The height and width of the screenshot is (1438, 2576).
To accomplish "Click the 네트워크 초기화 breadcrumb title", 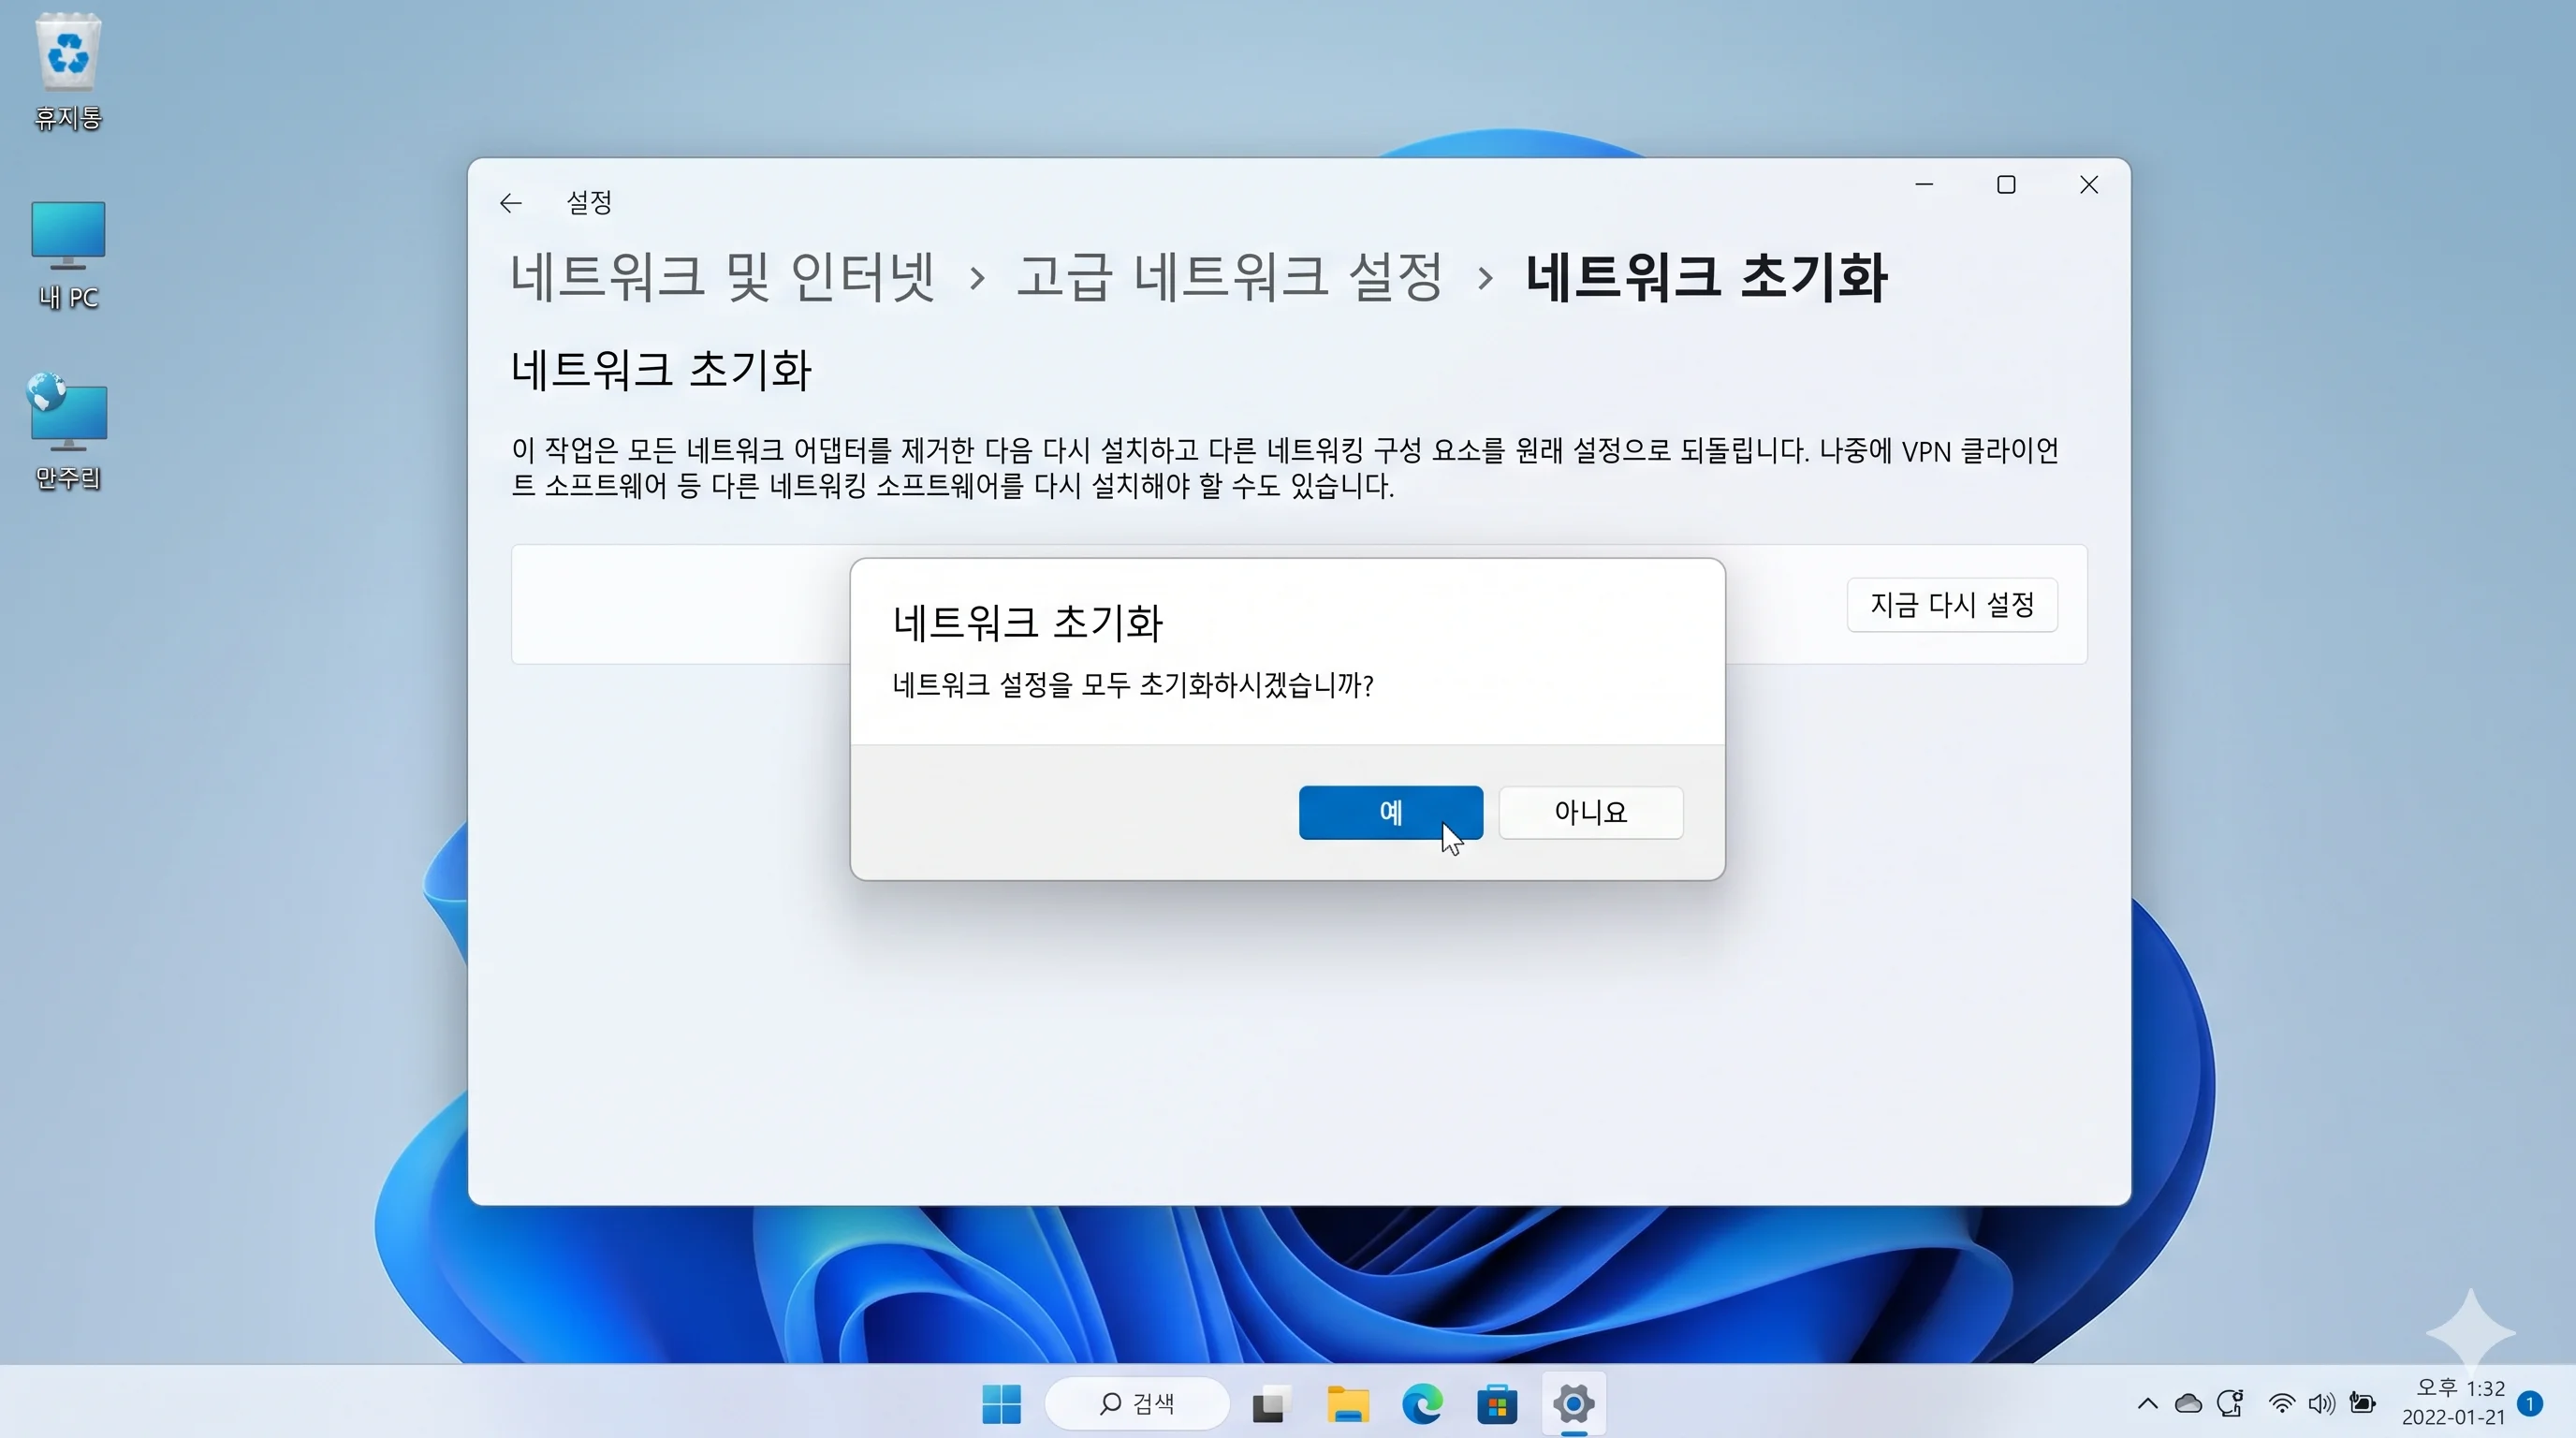I will [1706, 277].
